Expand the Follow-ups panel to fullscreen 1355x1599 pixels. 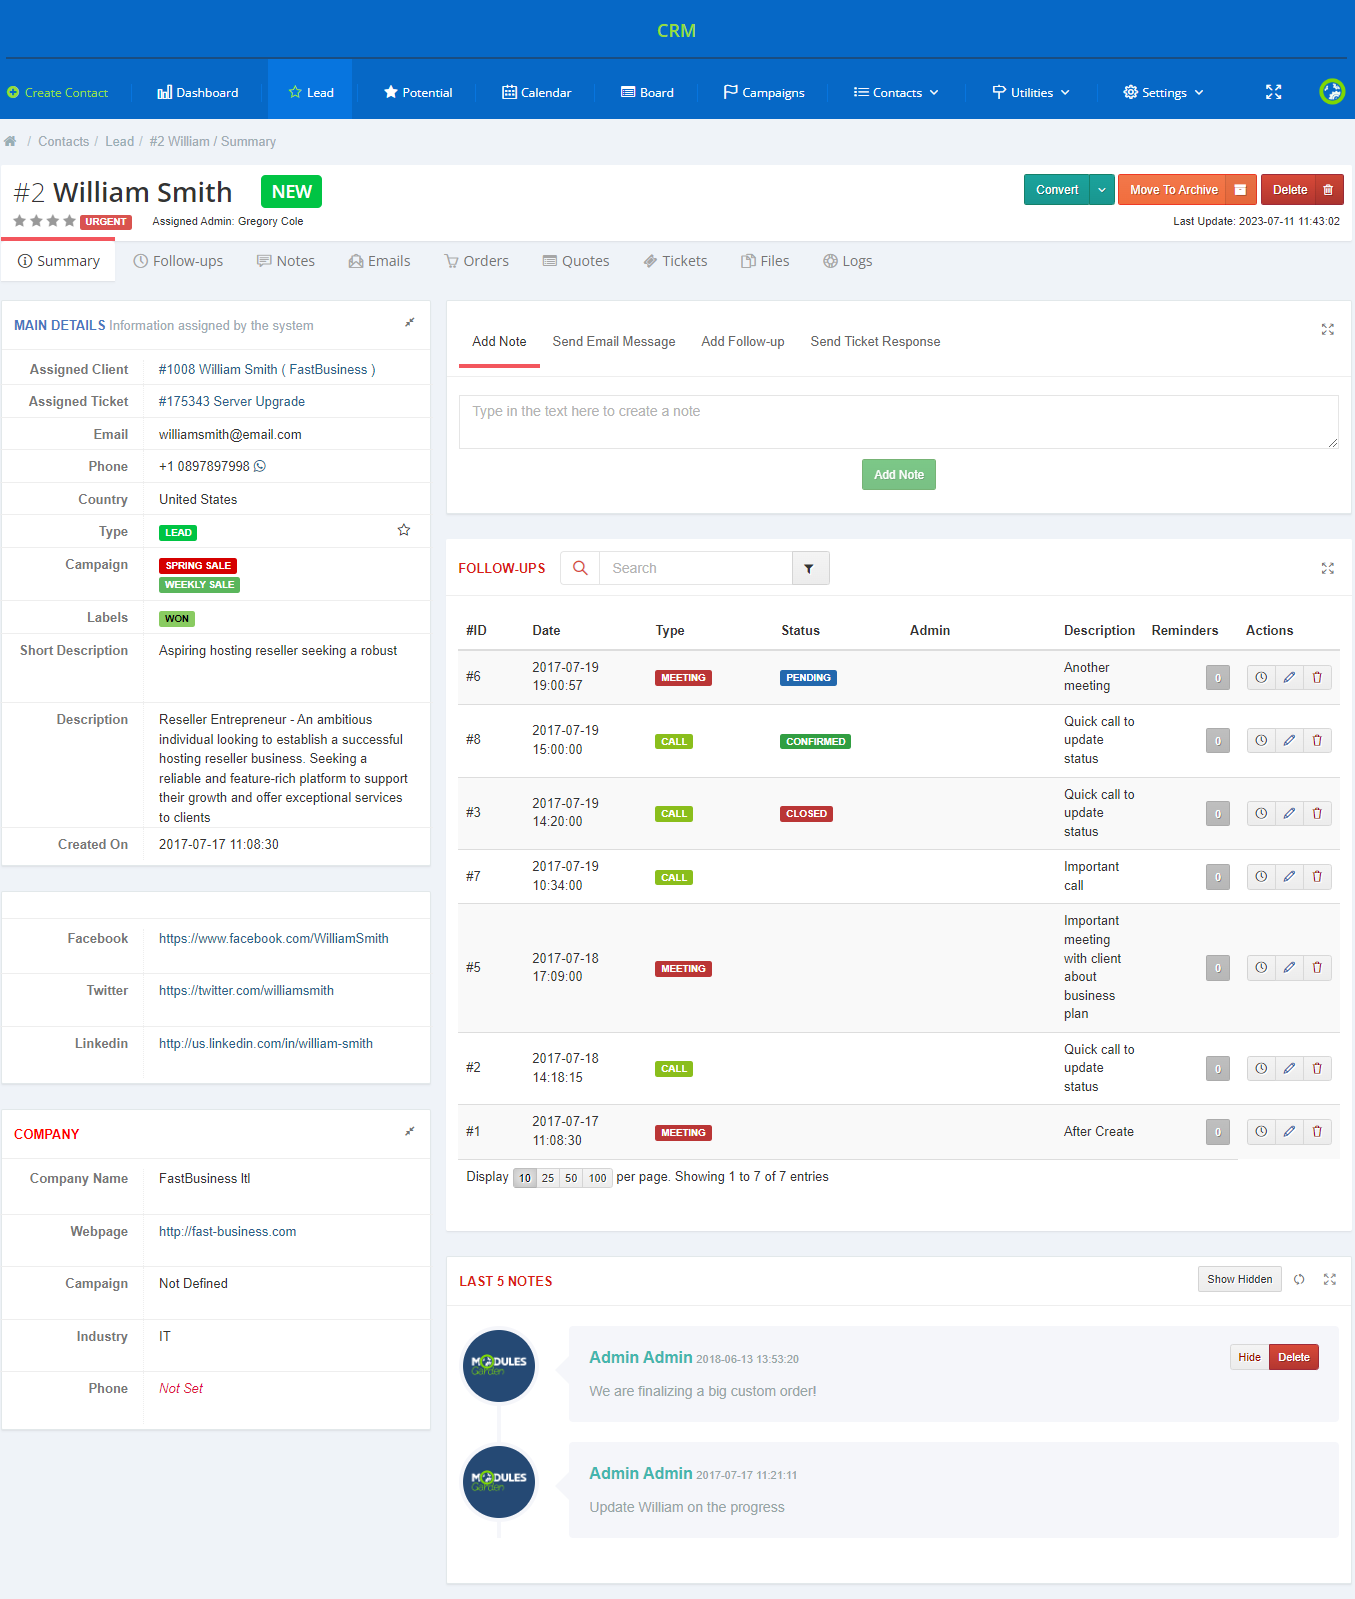(x=1328, y=568)
